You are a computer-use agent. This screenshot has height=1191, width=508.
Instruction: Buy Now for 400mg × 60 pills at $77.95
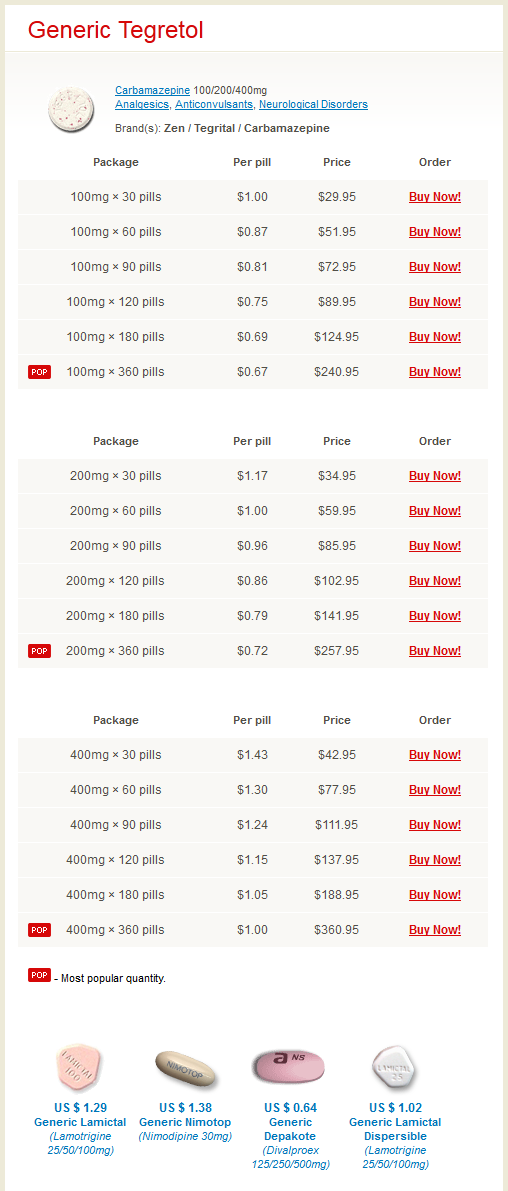click(435, 789)
